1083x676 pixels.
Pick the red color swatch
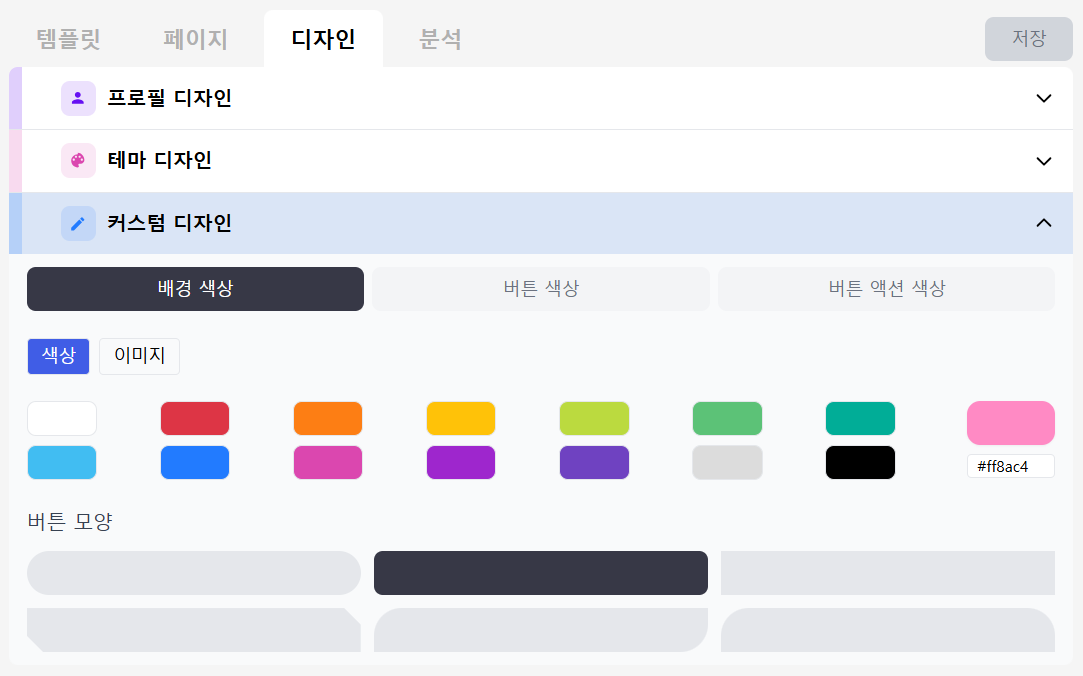(195, 418)
